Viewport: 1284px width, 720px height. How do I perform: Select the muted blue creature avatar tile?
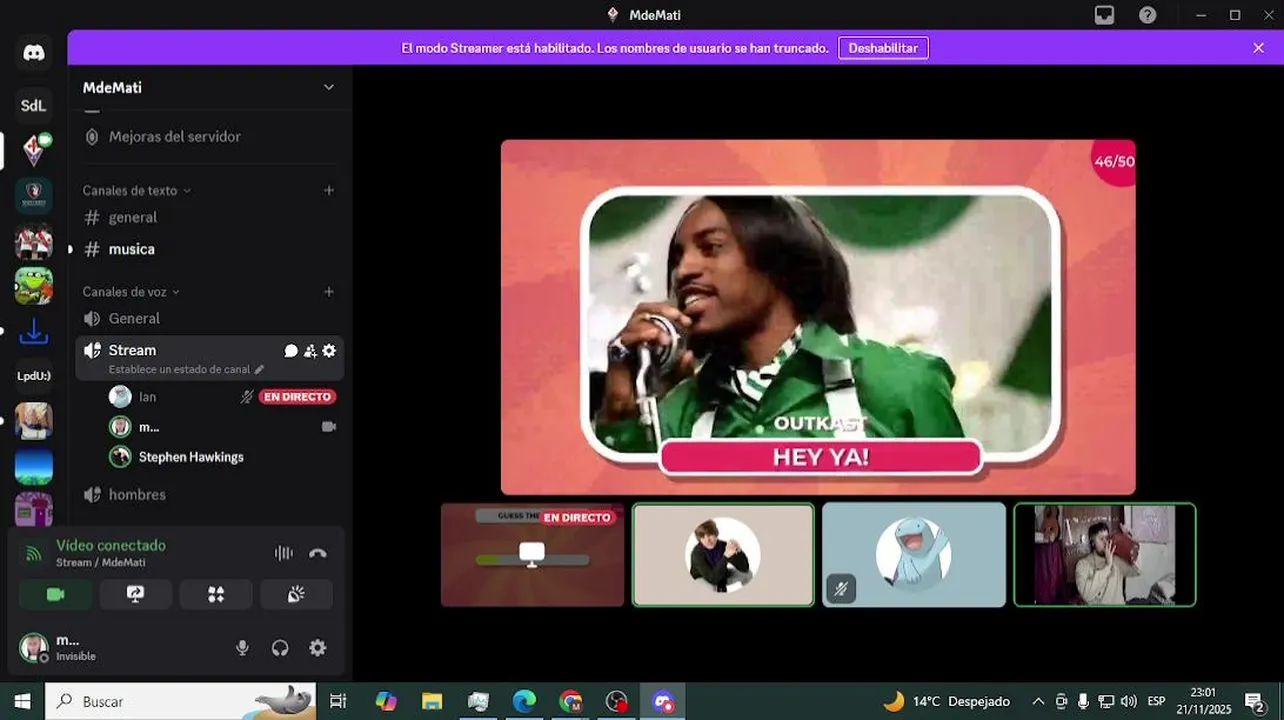click(x=914, y=555)
